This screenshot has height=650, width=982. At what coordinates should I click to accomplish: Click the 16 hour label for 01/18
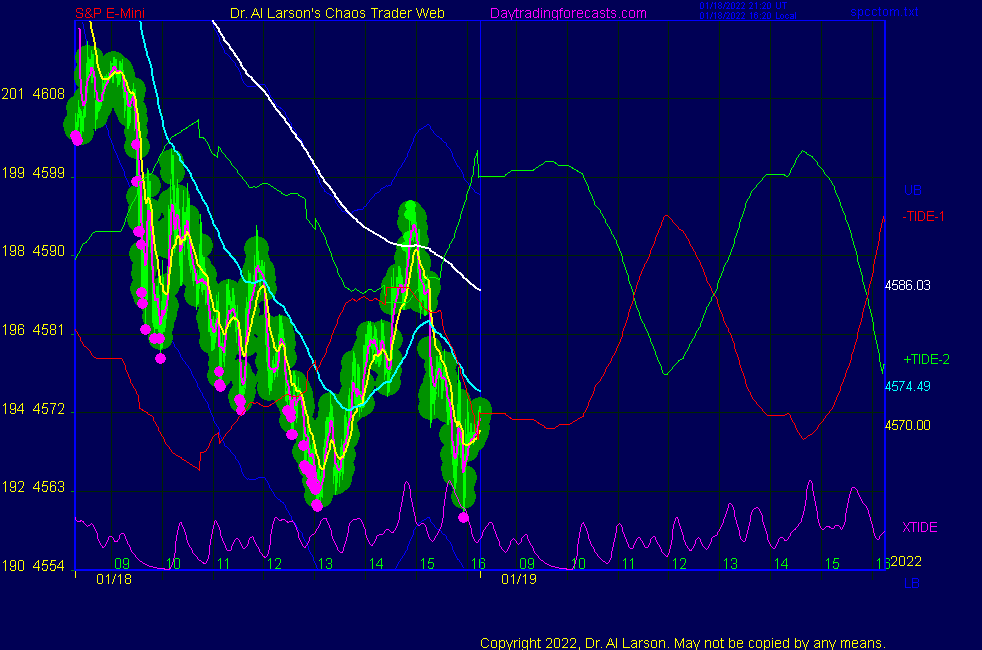(478, 564)
